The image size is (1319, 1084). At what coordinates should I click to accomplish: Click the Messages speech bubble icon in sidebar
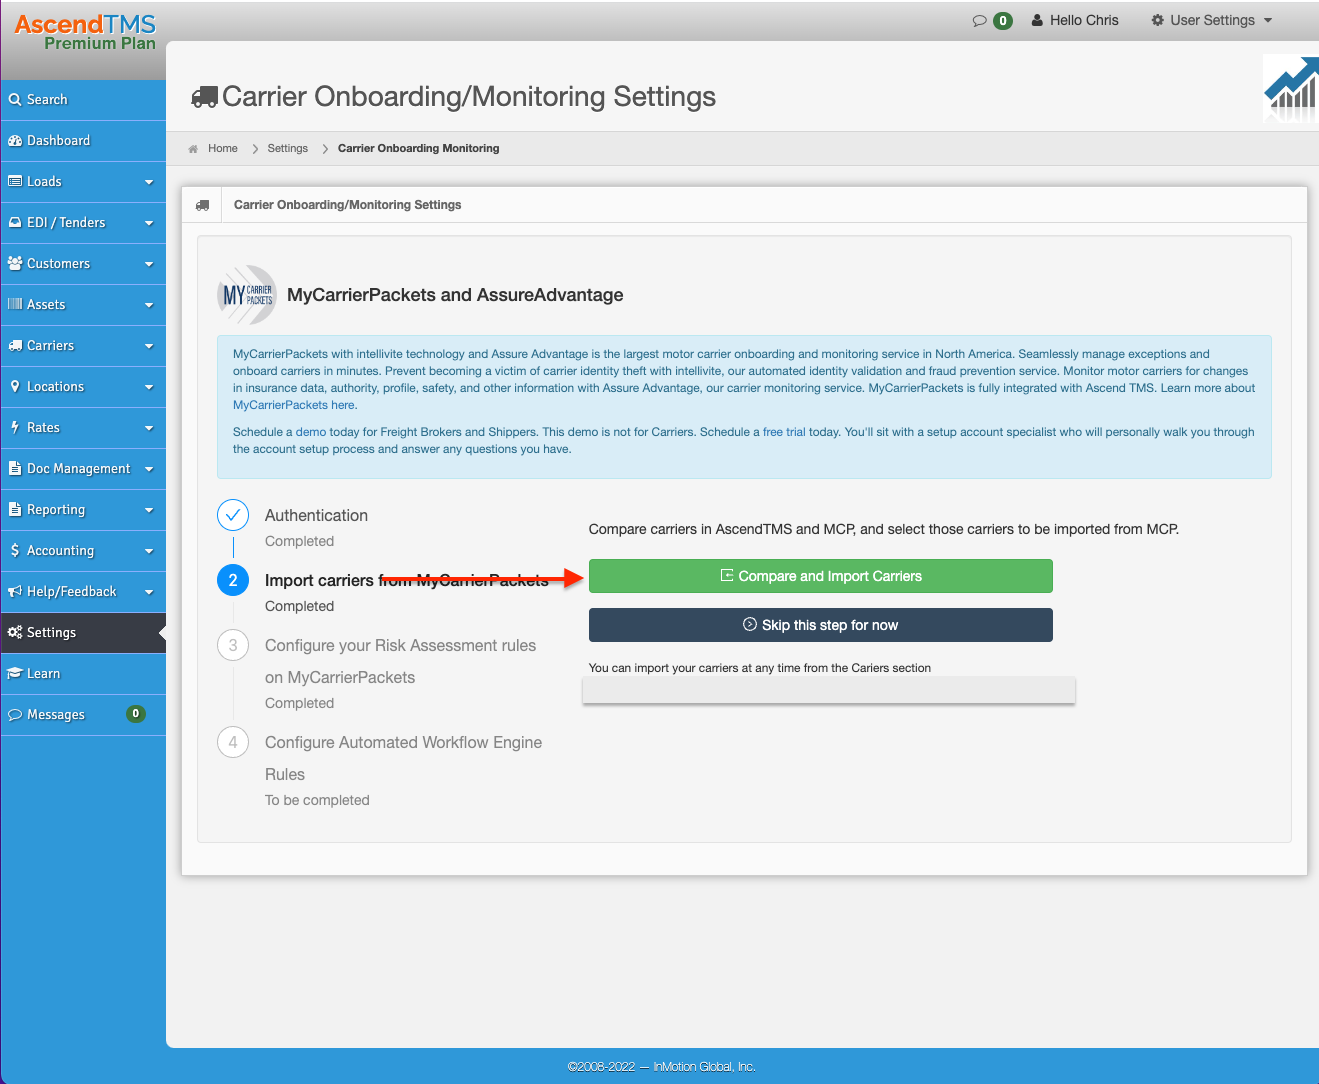coord(15,715)
